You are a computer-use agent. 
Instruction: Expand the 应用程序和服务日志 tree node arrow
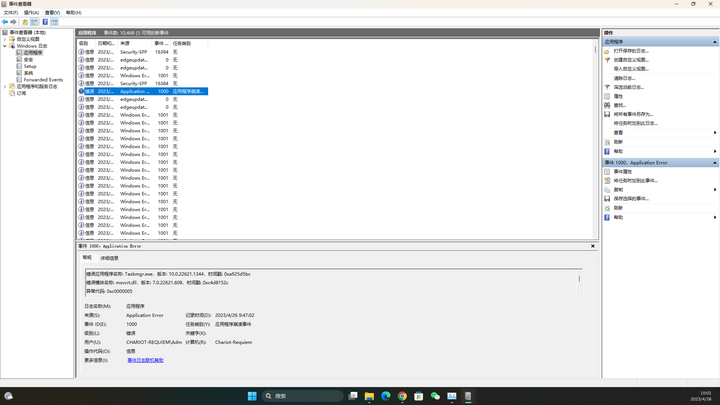click(5, 86)
